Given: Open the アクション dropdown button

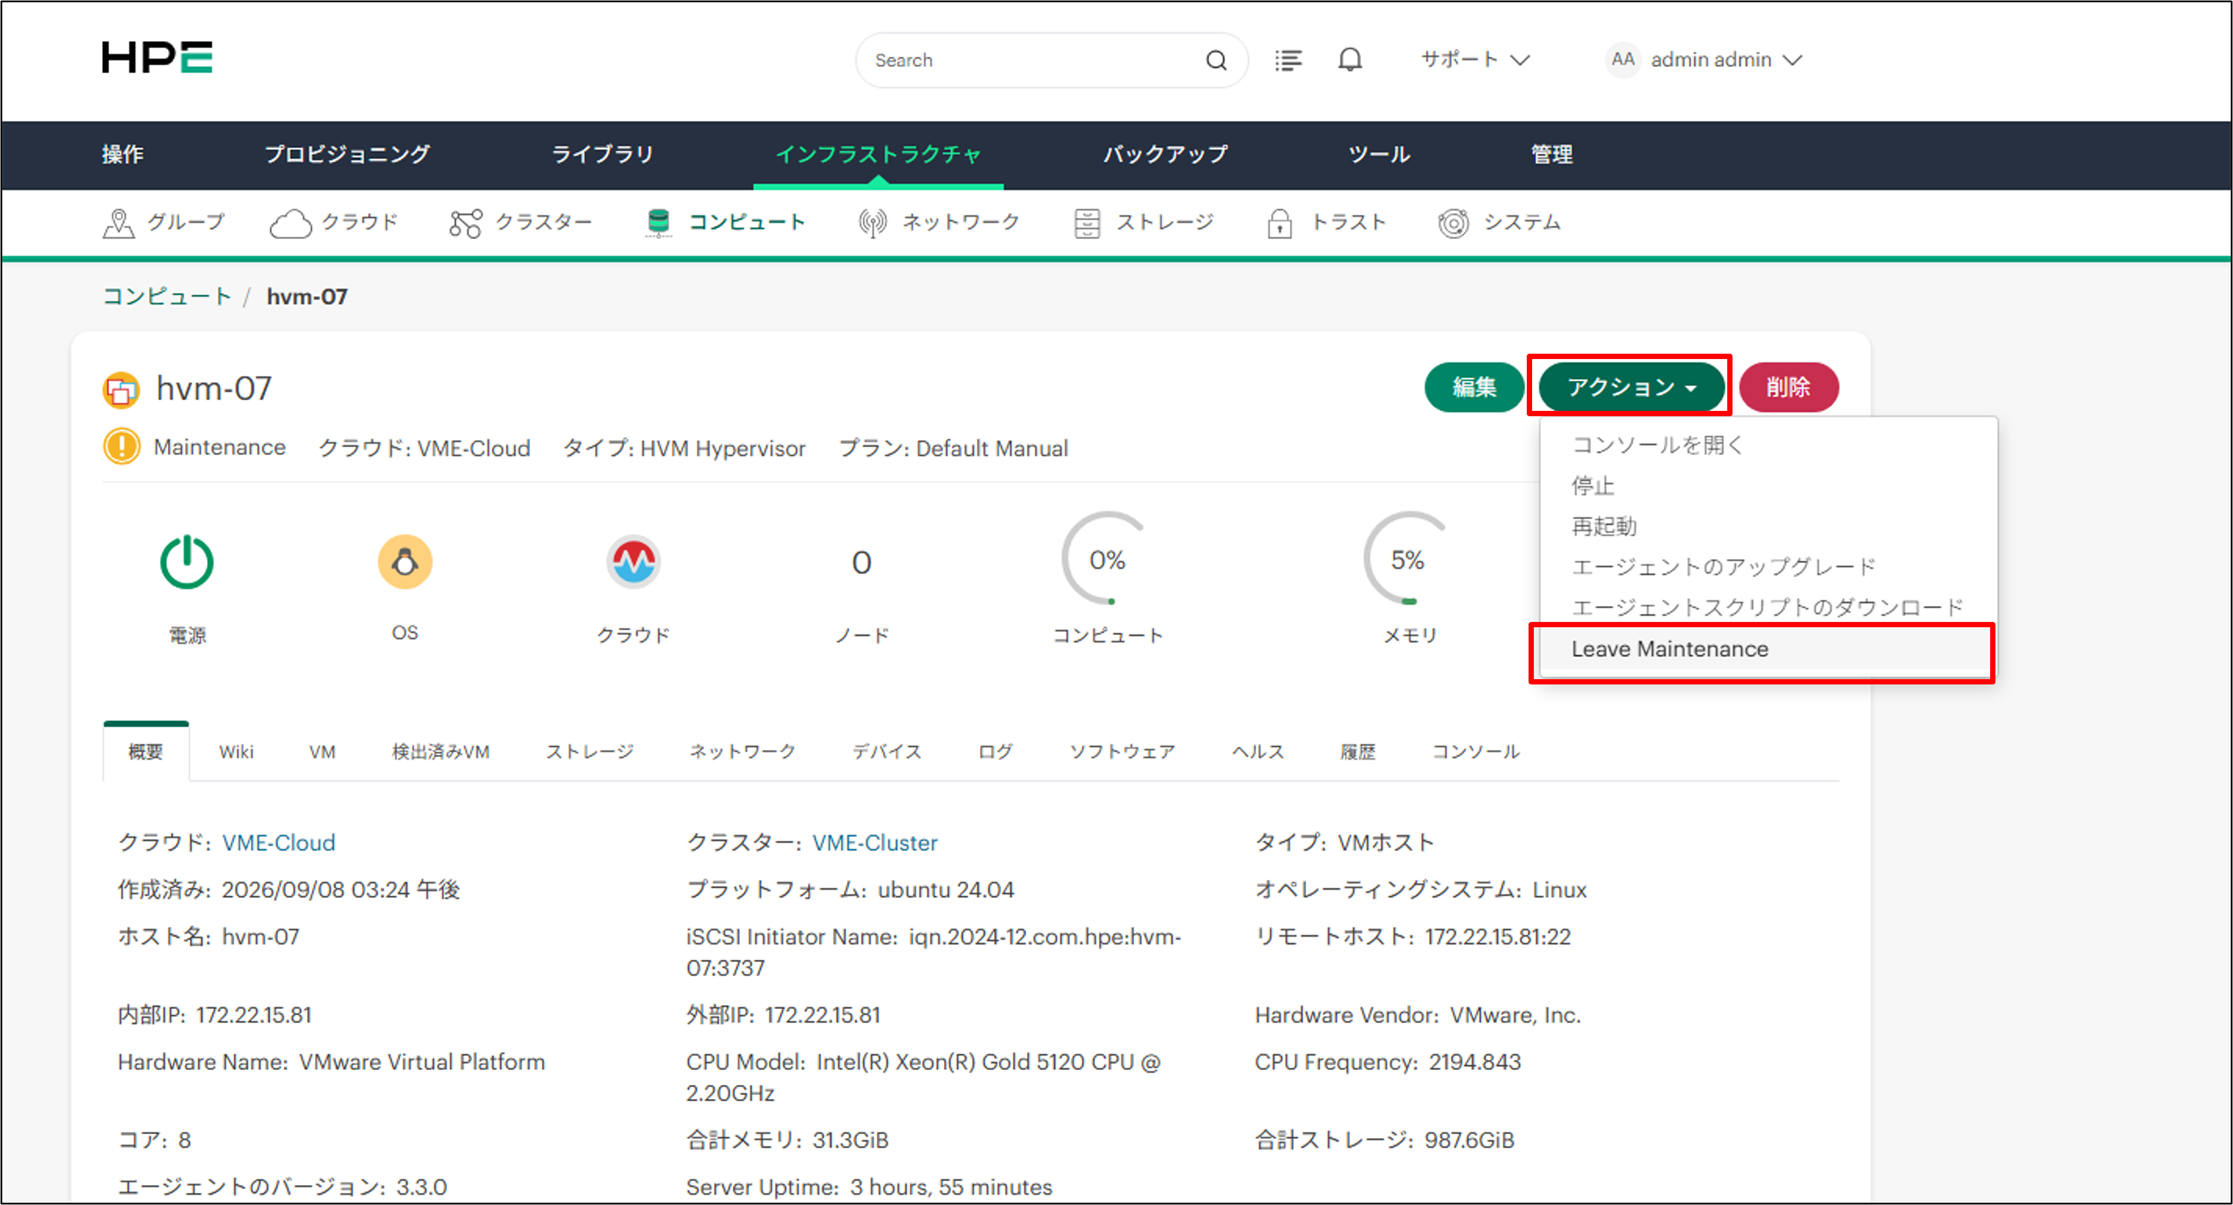Looking at the screenshot, I should [1631, 387].
